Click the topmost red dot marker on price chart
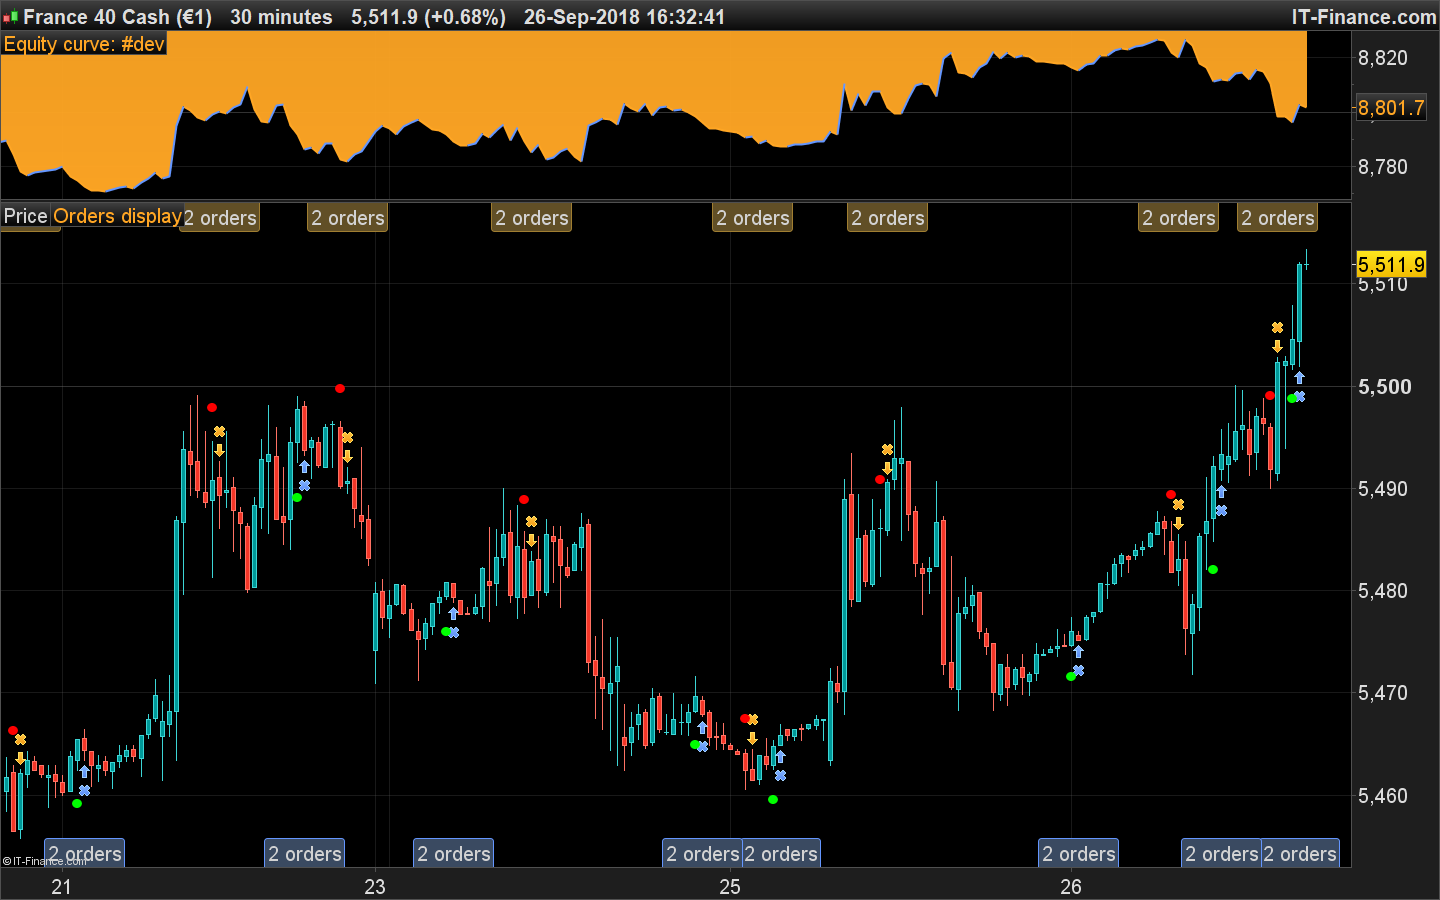 coord(340,388)
